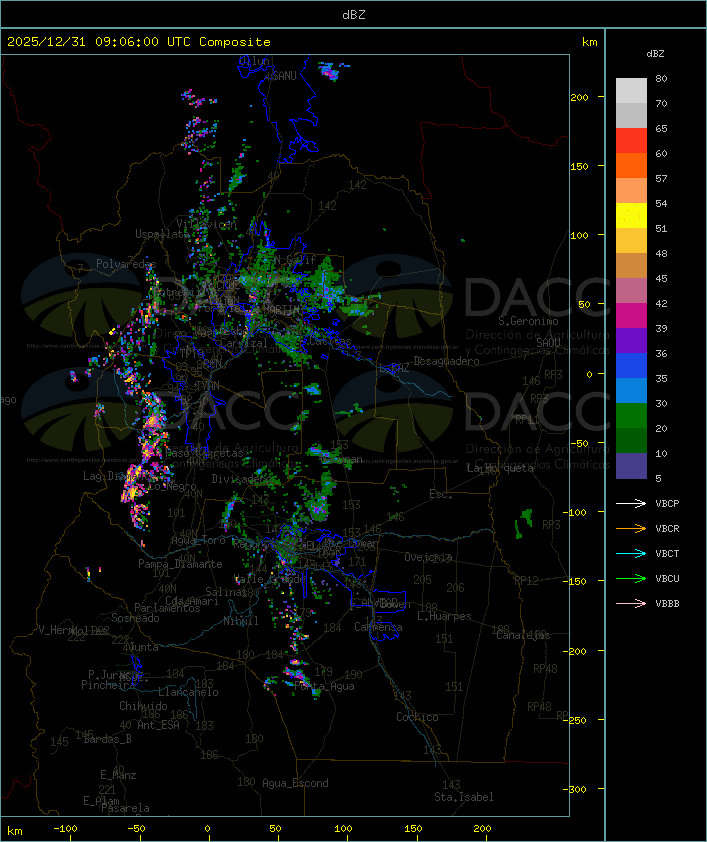
Task: Click the Pasarela place label
Action: [x=125, y=808]
